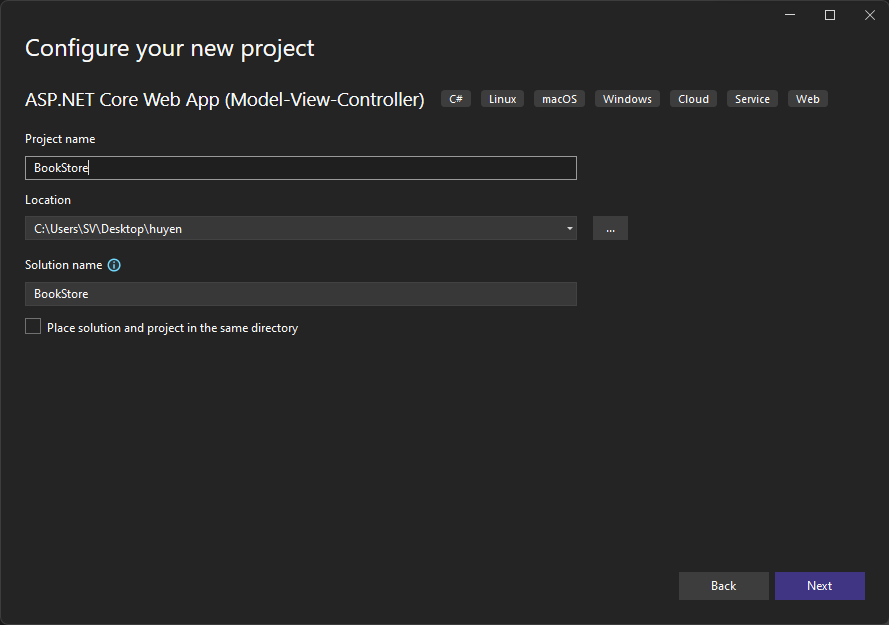Click the Location path combo box
Image resolution: width=889 pixels, height=625 pixels.
point(290,228)
